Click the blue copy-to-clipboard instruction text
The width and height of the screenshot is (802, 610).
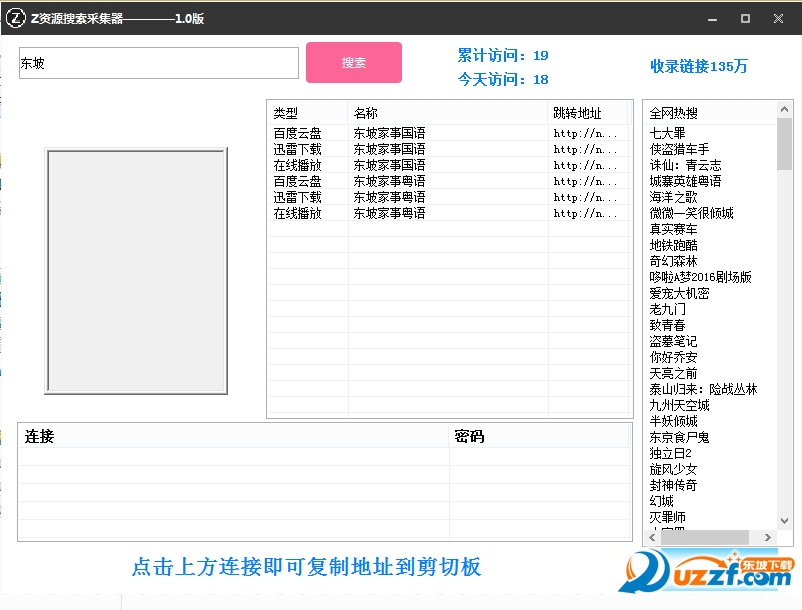coord(306,567)
